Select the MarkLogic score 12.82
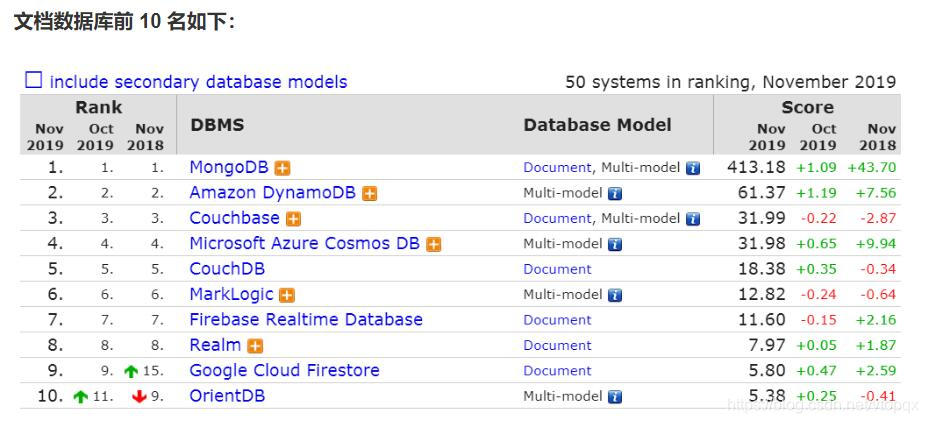 pos(762,294)
